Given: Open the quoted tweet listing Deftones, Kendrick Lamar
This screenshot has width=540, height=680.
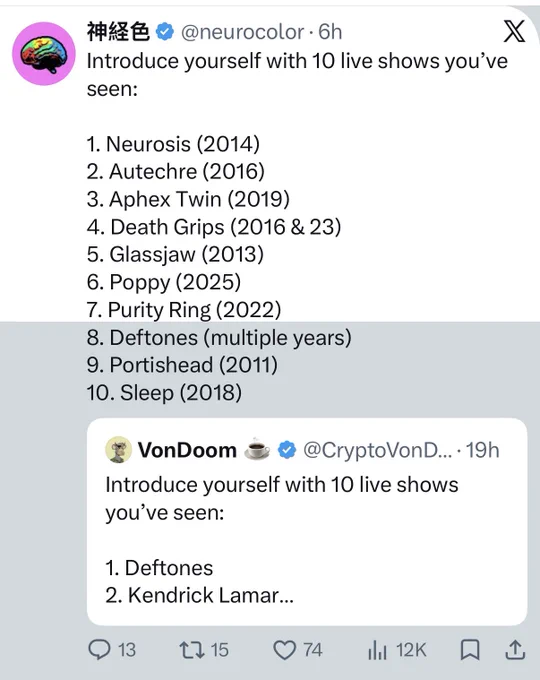Looking at the screenshot, I should (x=307, y=522).
